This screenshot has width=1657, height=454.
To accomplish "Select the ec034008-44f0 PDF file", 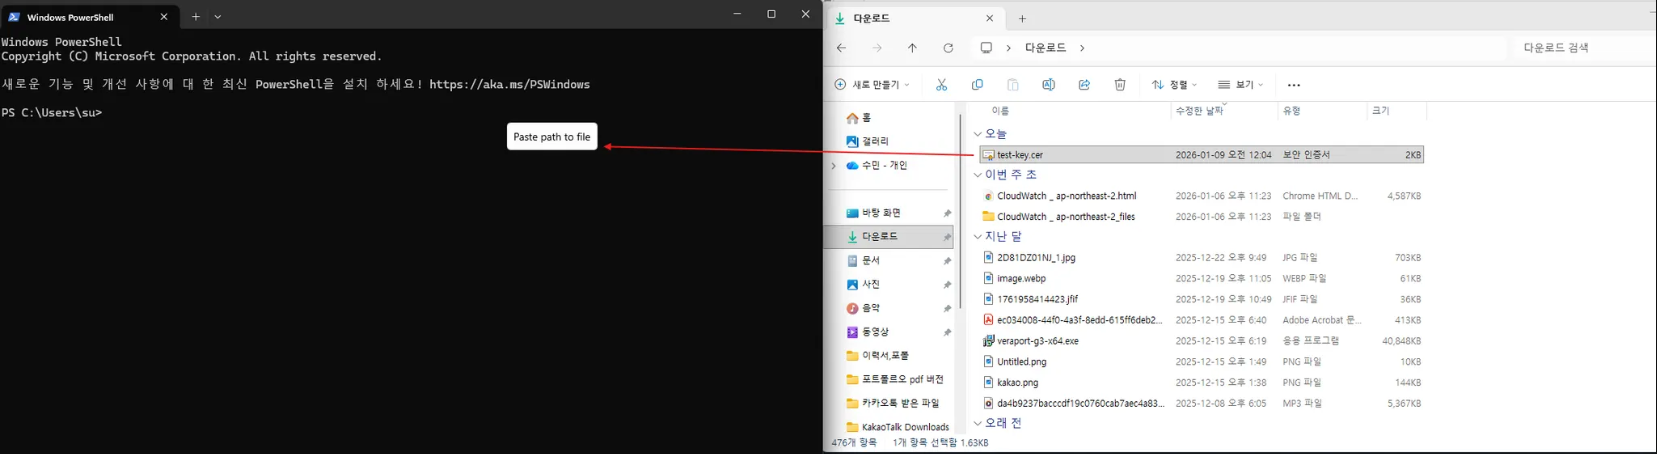I will pyautogui.click(x=1201, y=320).
